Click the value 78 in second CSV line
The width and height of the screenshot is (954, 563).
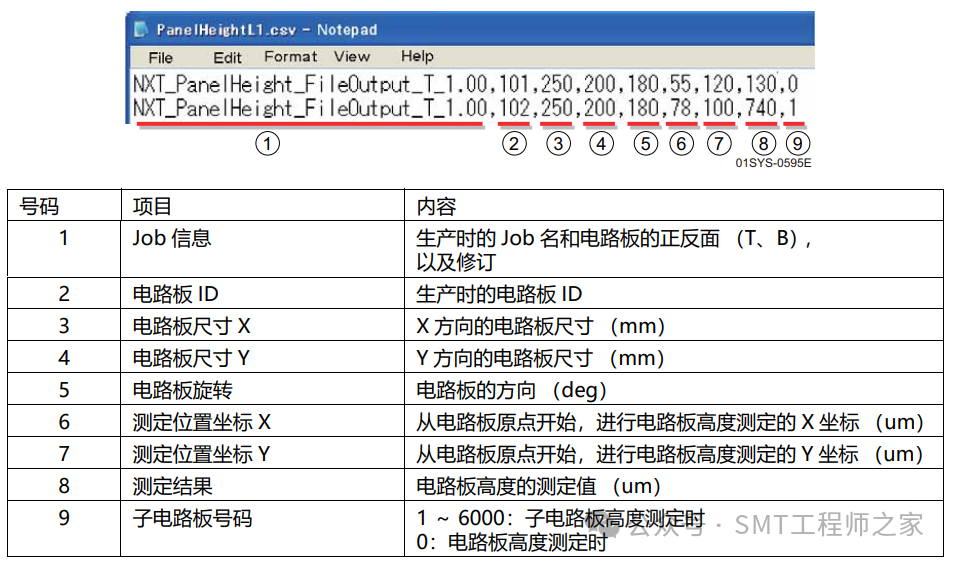tap(681, 108)
